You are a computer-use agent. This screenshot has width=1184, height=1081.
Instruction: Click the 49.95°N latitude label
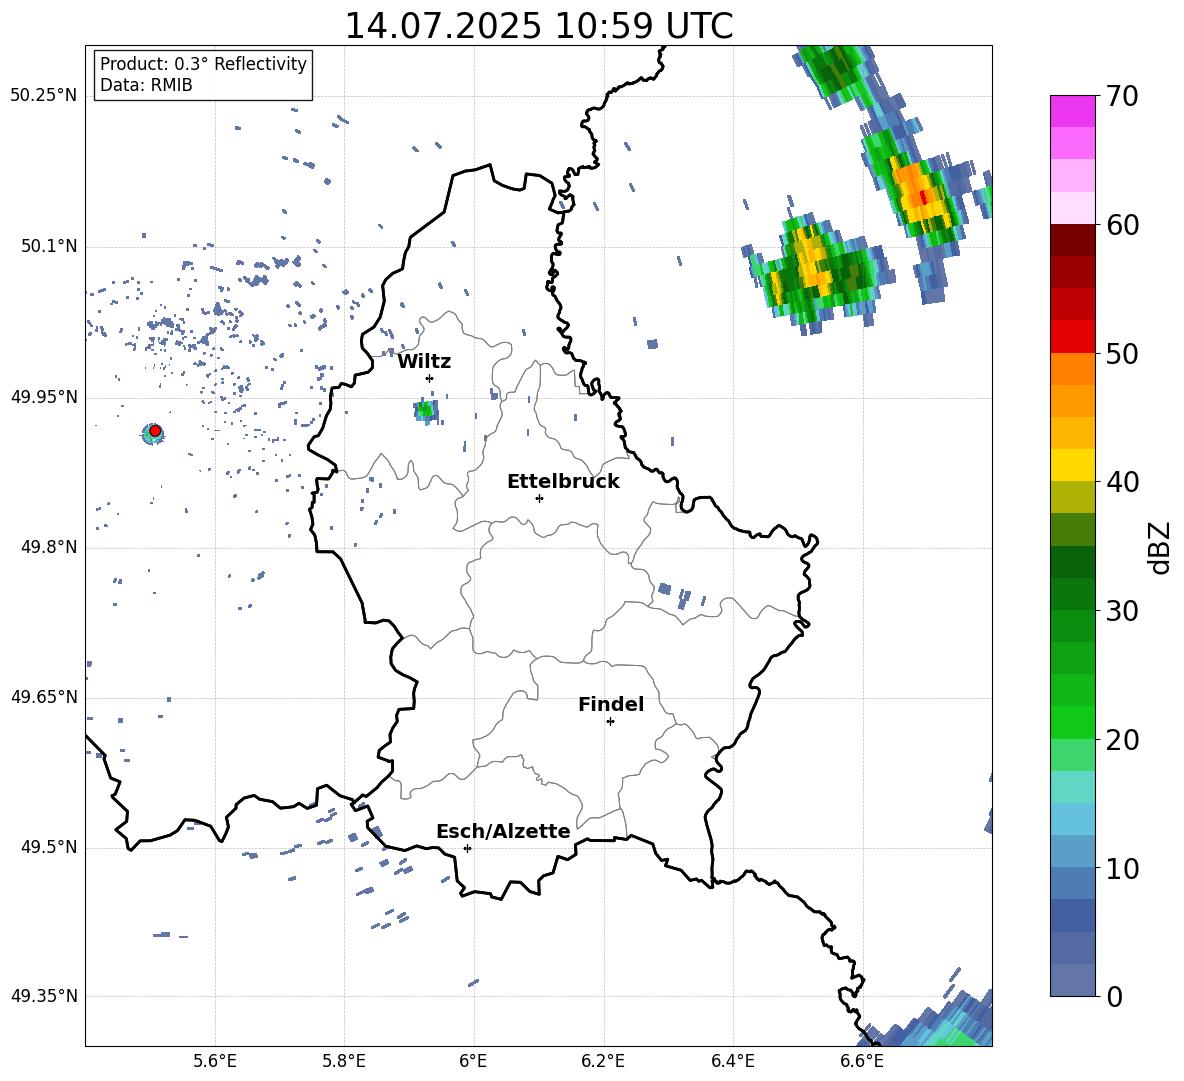(x=44, y=397)
